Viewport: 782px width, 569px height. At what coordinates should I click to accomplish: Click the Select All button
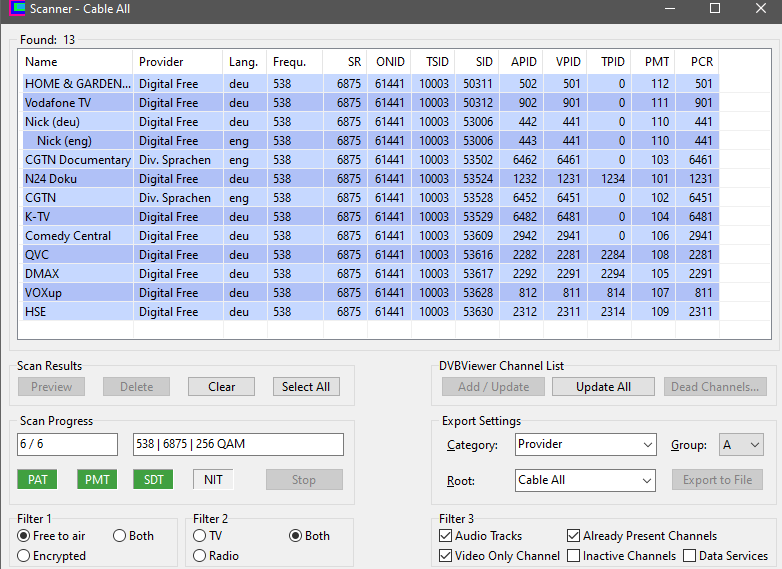click(306, 386)
